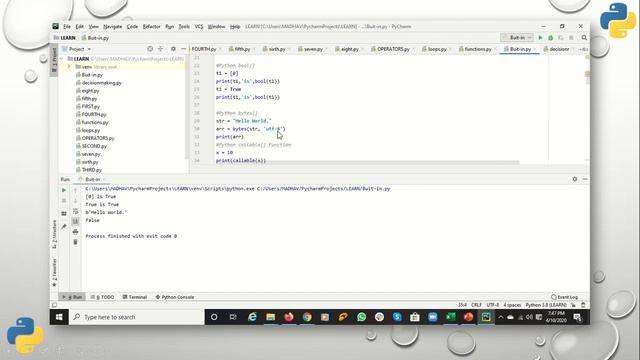Clear the Run console with the trash icon
The width and height of the screenshot is (640, 360).
click(75, 242)
